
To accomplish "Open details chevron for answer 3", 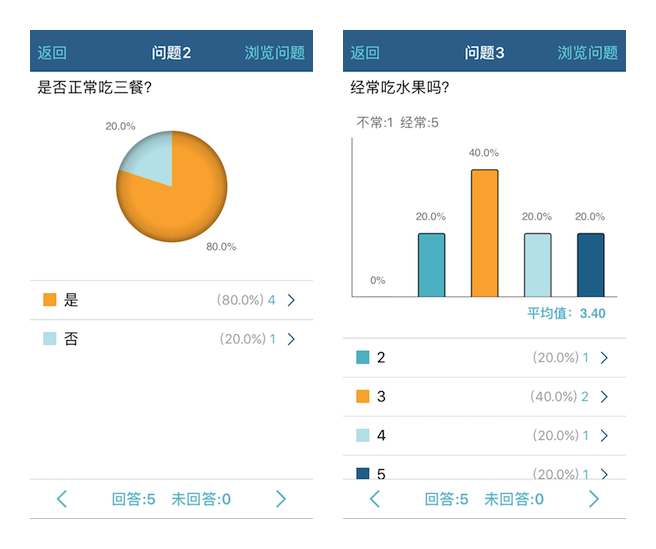I will 604,396.
